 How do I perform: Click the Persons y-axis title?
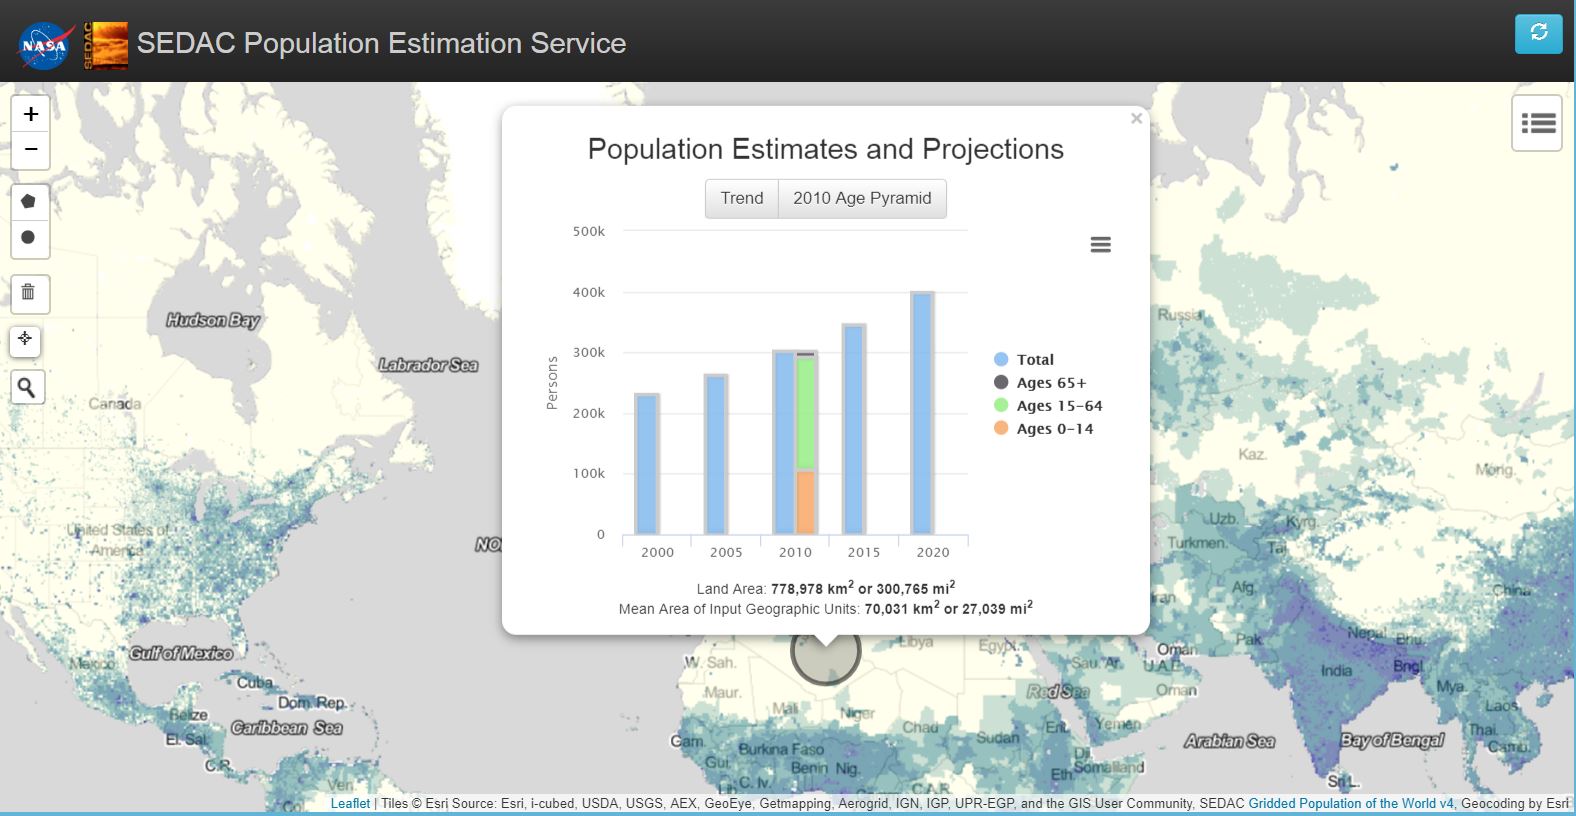[552, 382]
